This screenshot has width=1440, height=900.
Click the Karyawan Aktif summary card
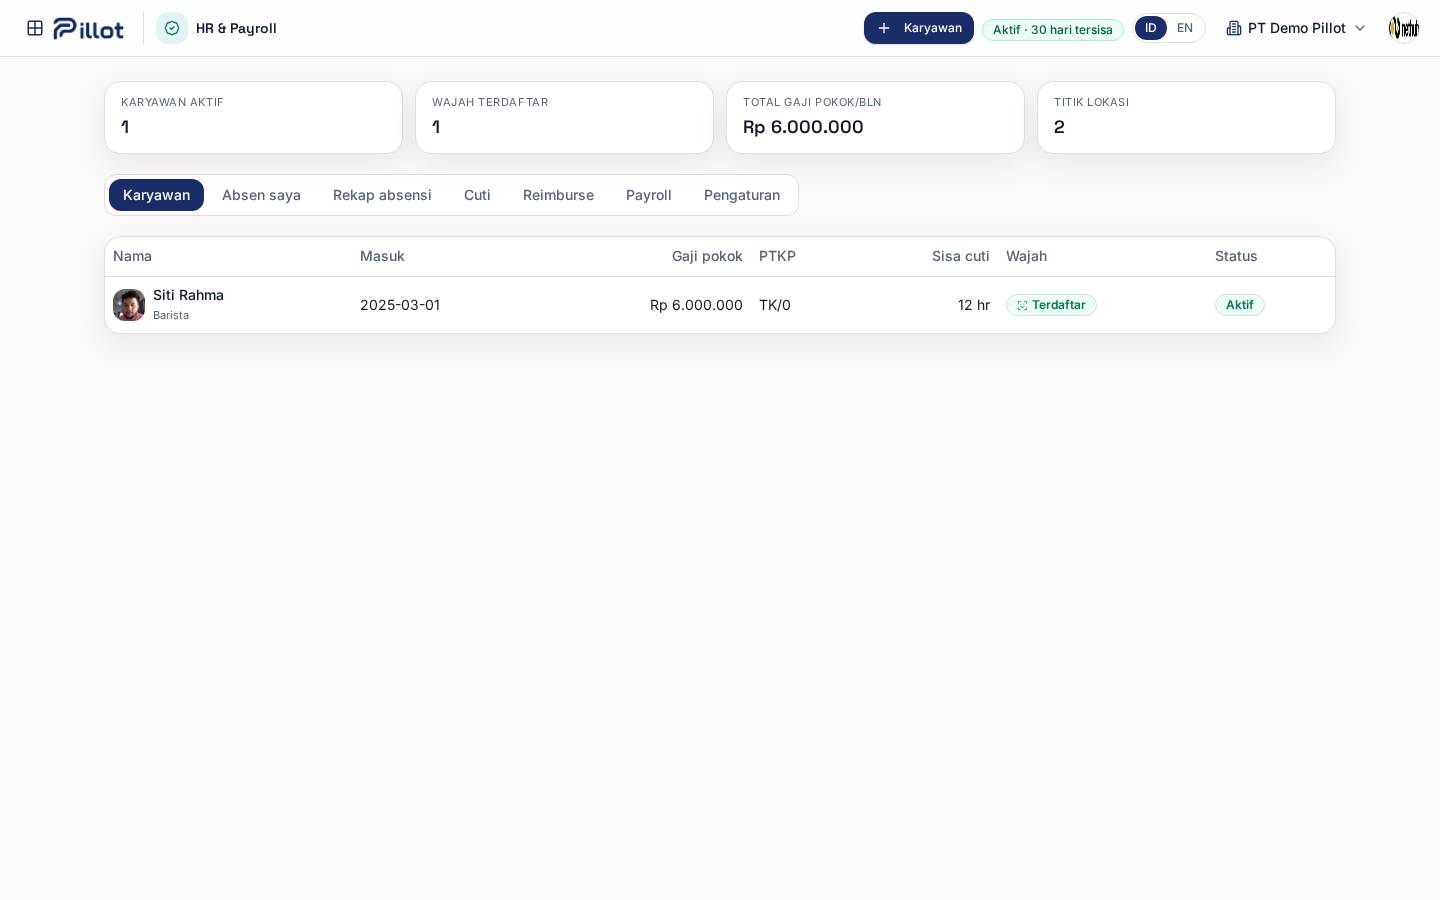coord(253,117)
